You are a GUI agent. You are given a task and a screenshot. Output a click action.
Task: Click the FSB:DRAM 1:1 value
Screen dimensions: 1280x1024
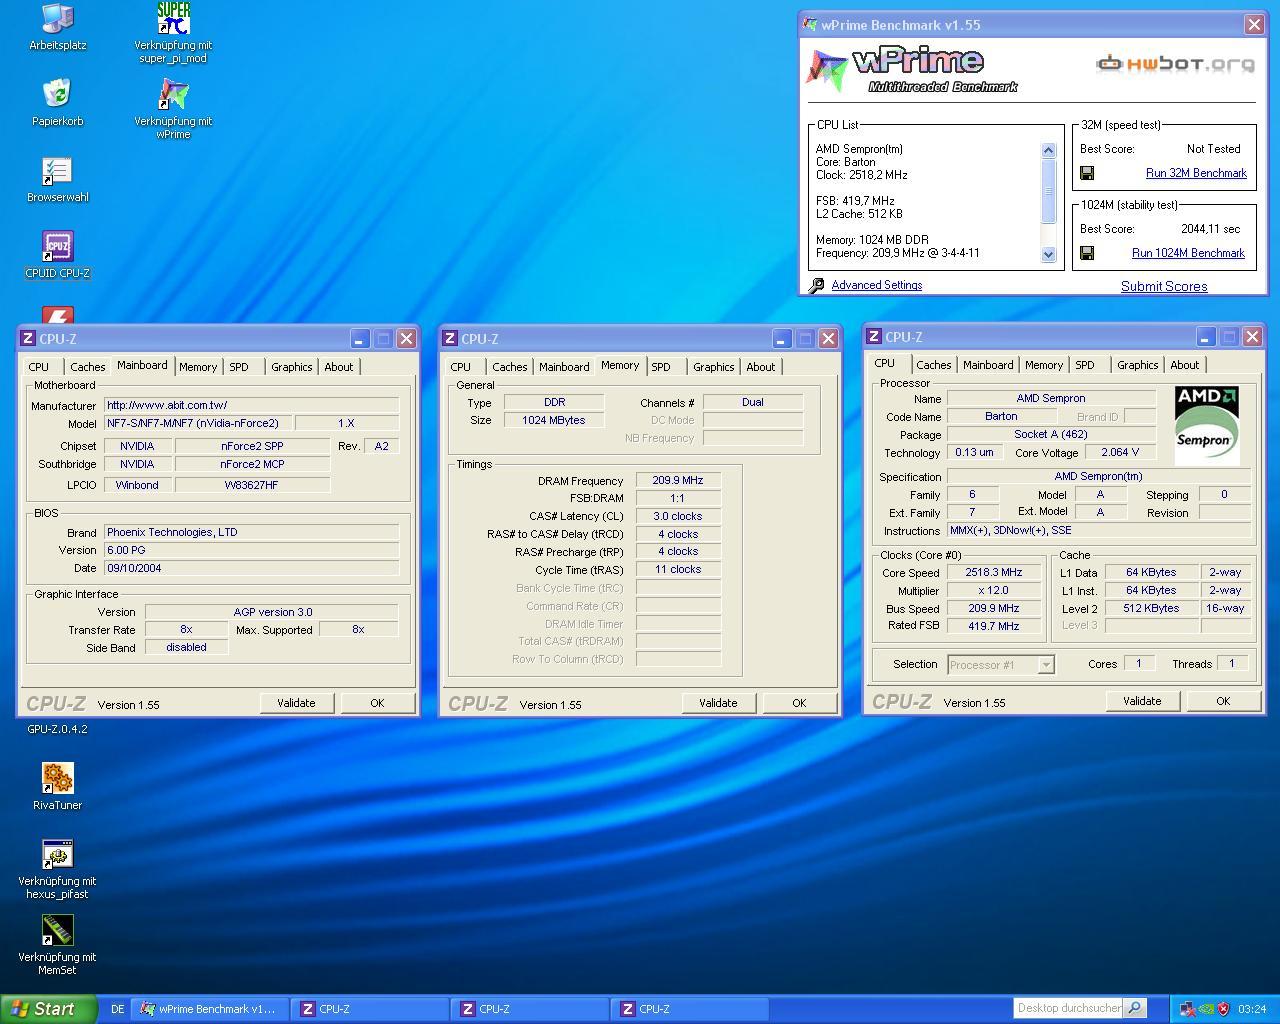(678, 499)
